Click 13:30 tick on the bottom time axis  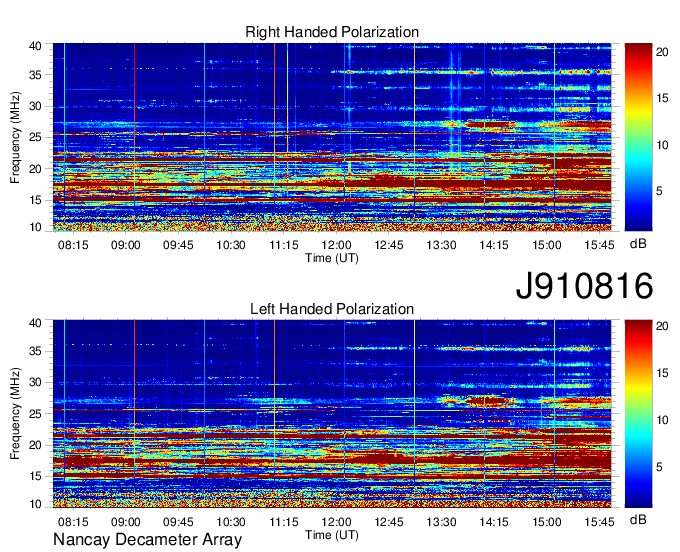coord(441,522)
